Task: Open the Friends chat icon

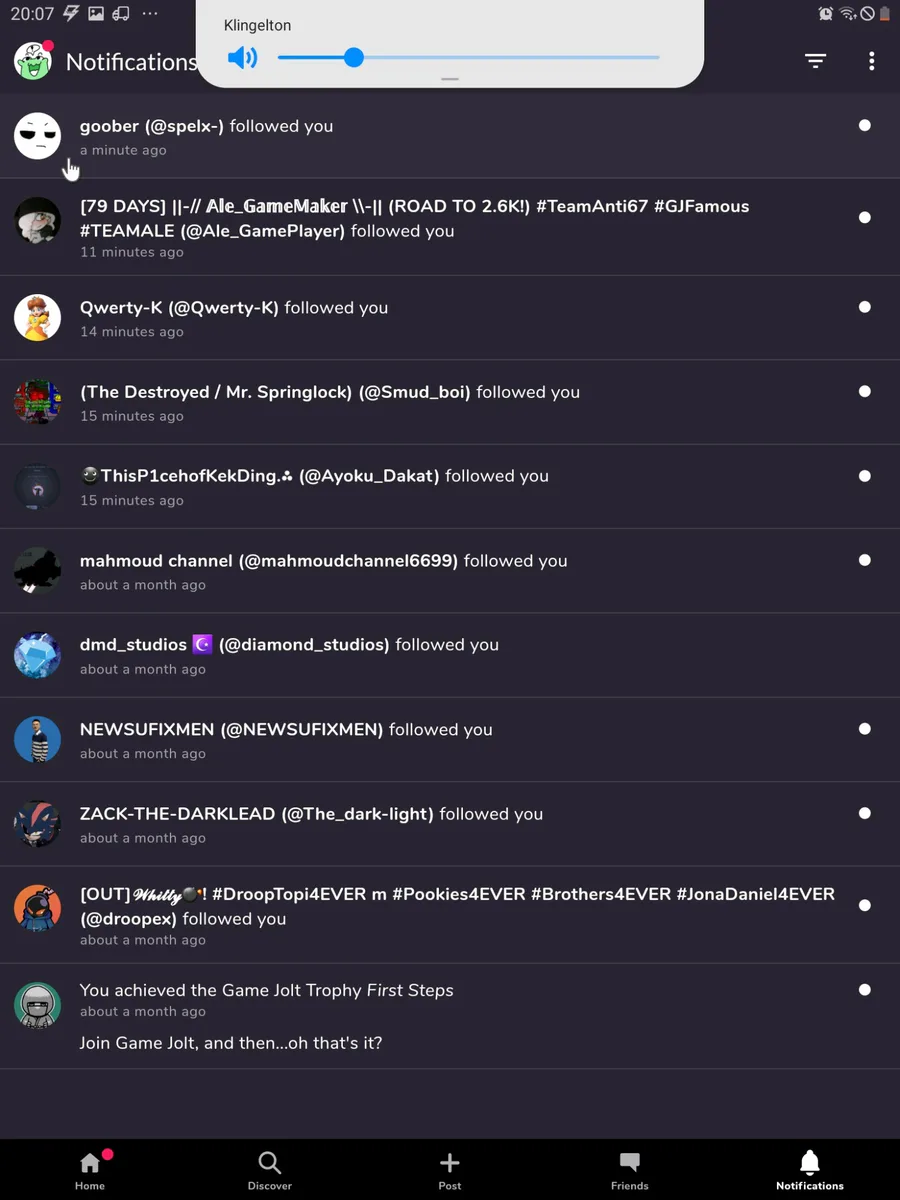Action: 630,1170
